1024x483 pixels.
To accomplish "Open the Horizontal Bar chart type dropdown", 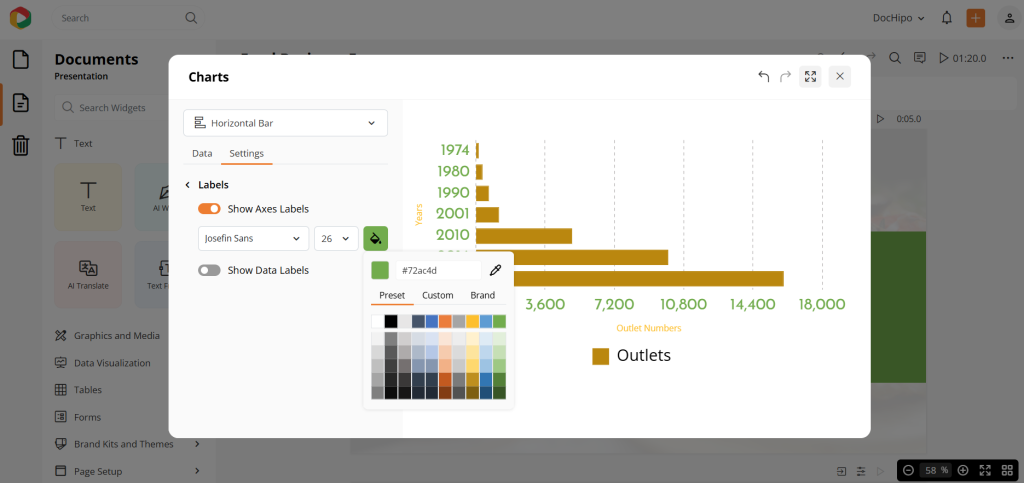I will coord(285,123).
